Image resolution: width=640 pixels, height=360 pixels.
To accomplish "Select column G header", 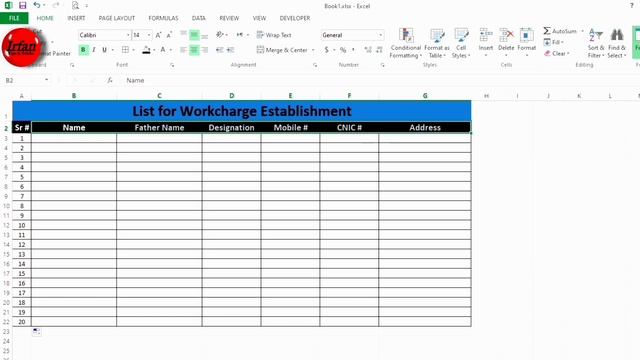I will point(425,96).
